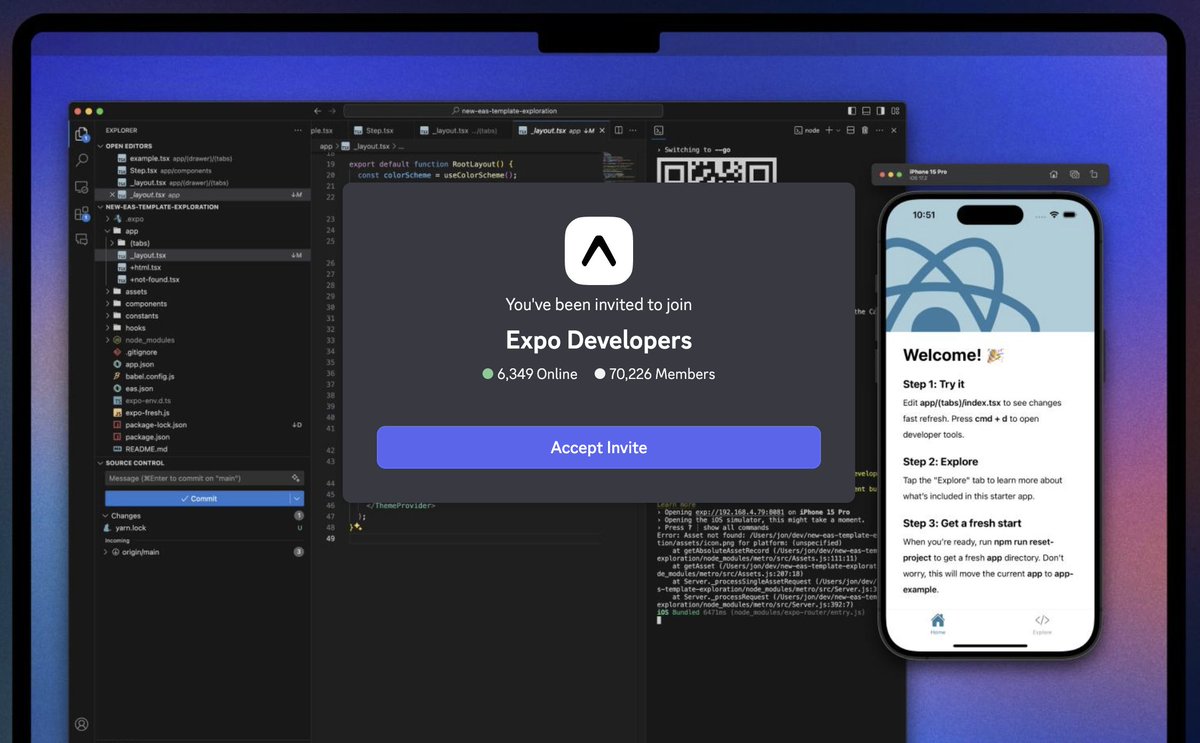The height and width of the screenshot is (743, 1200).
Task: Tap the Home tab in the iPhone app
Action: pos(937,624)
